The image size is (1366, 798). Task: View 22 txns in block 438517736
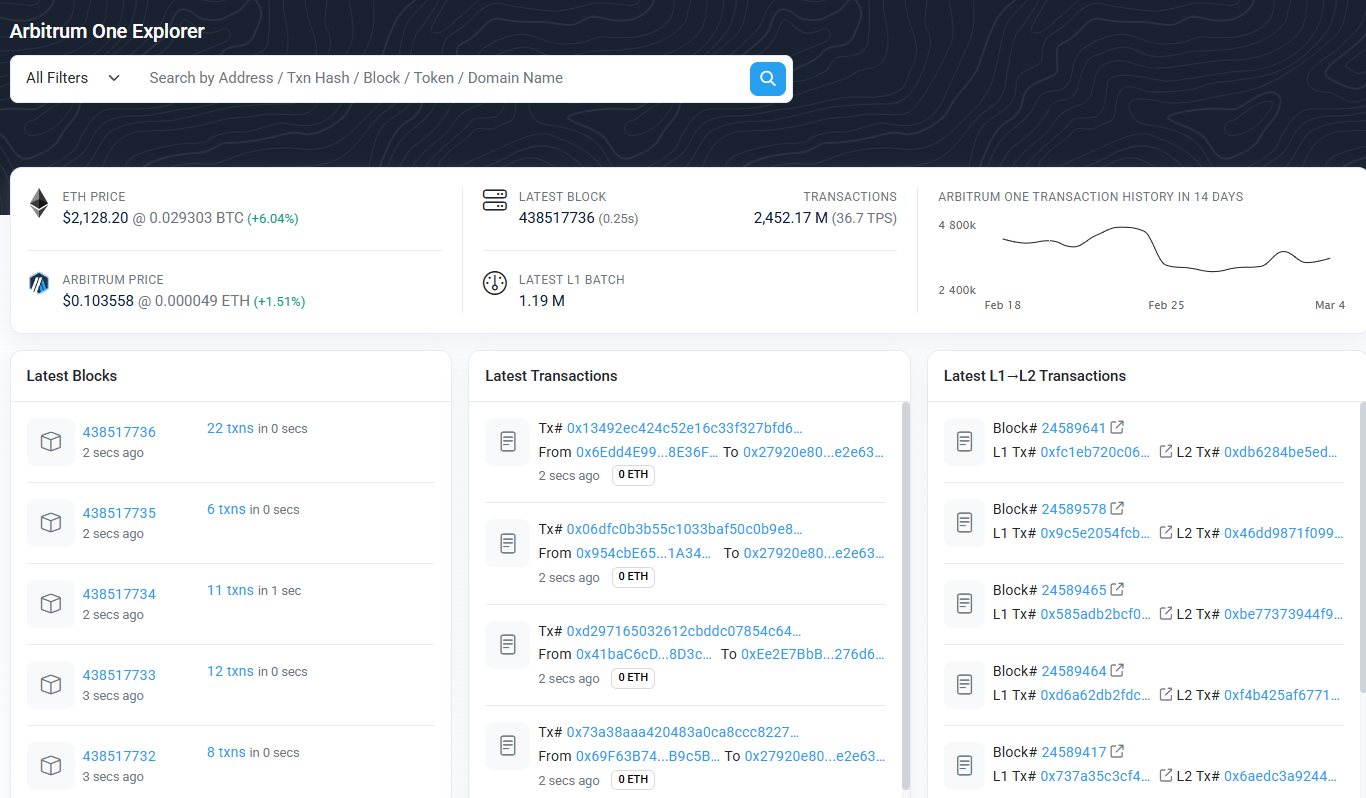[x=230, y=428]
